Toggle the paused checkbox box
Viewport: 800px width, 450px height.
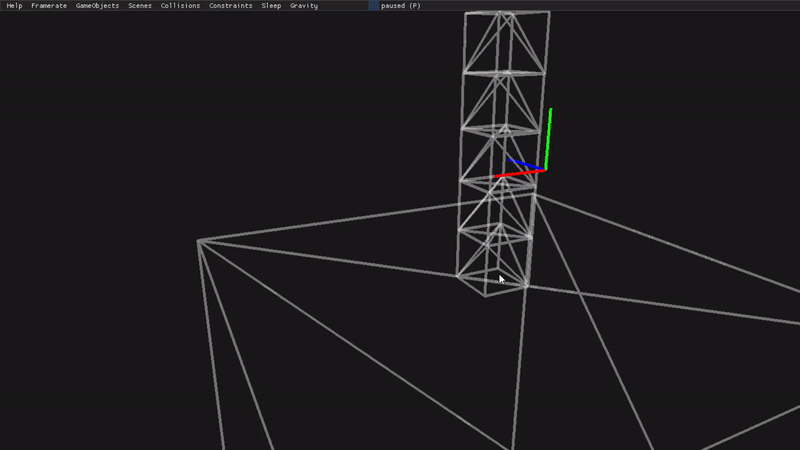point(374,6)
